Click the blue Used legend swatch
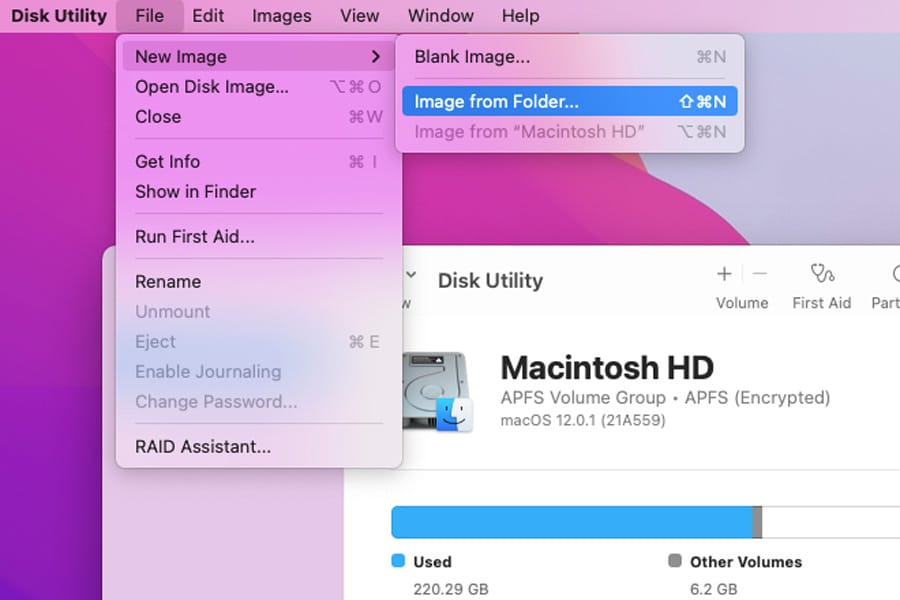The width and height of the screenshot is (900, 600). point(398,560)
